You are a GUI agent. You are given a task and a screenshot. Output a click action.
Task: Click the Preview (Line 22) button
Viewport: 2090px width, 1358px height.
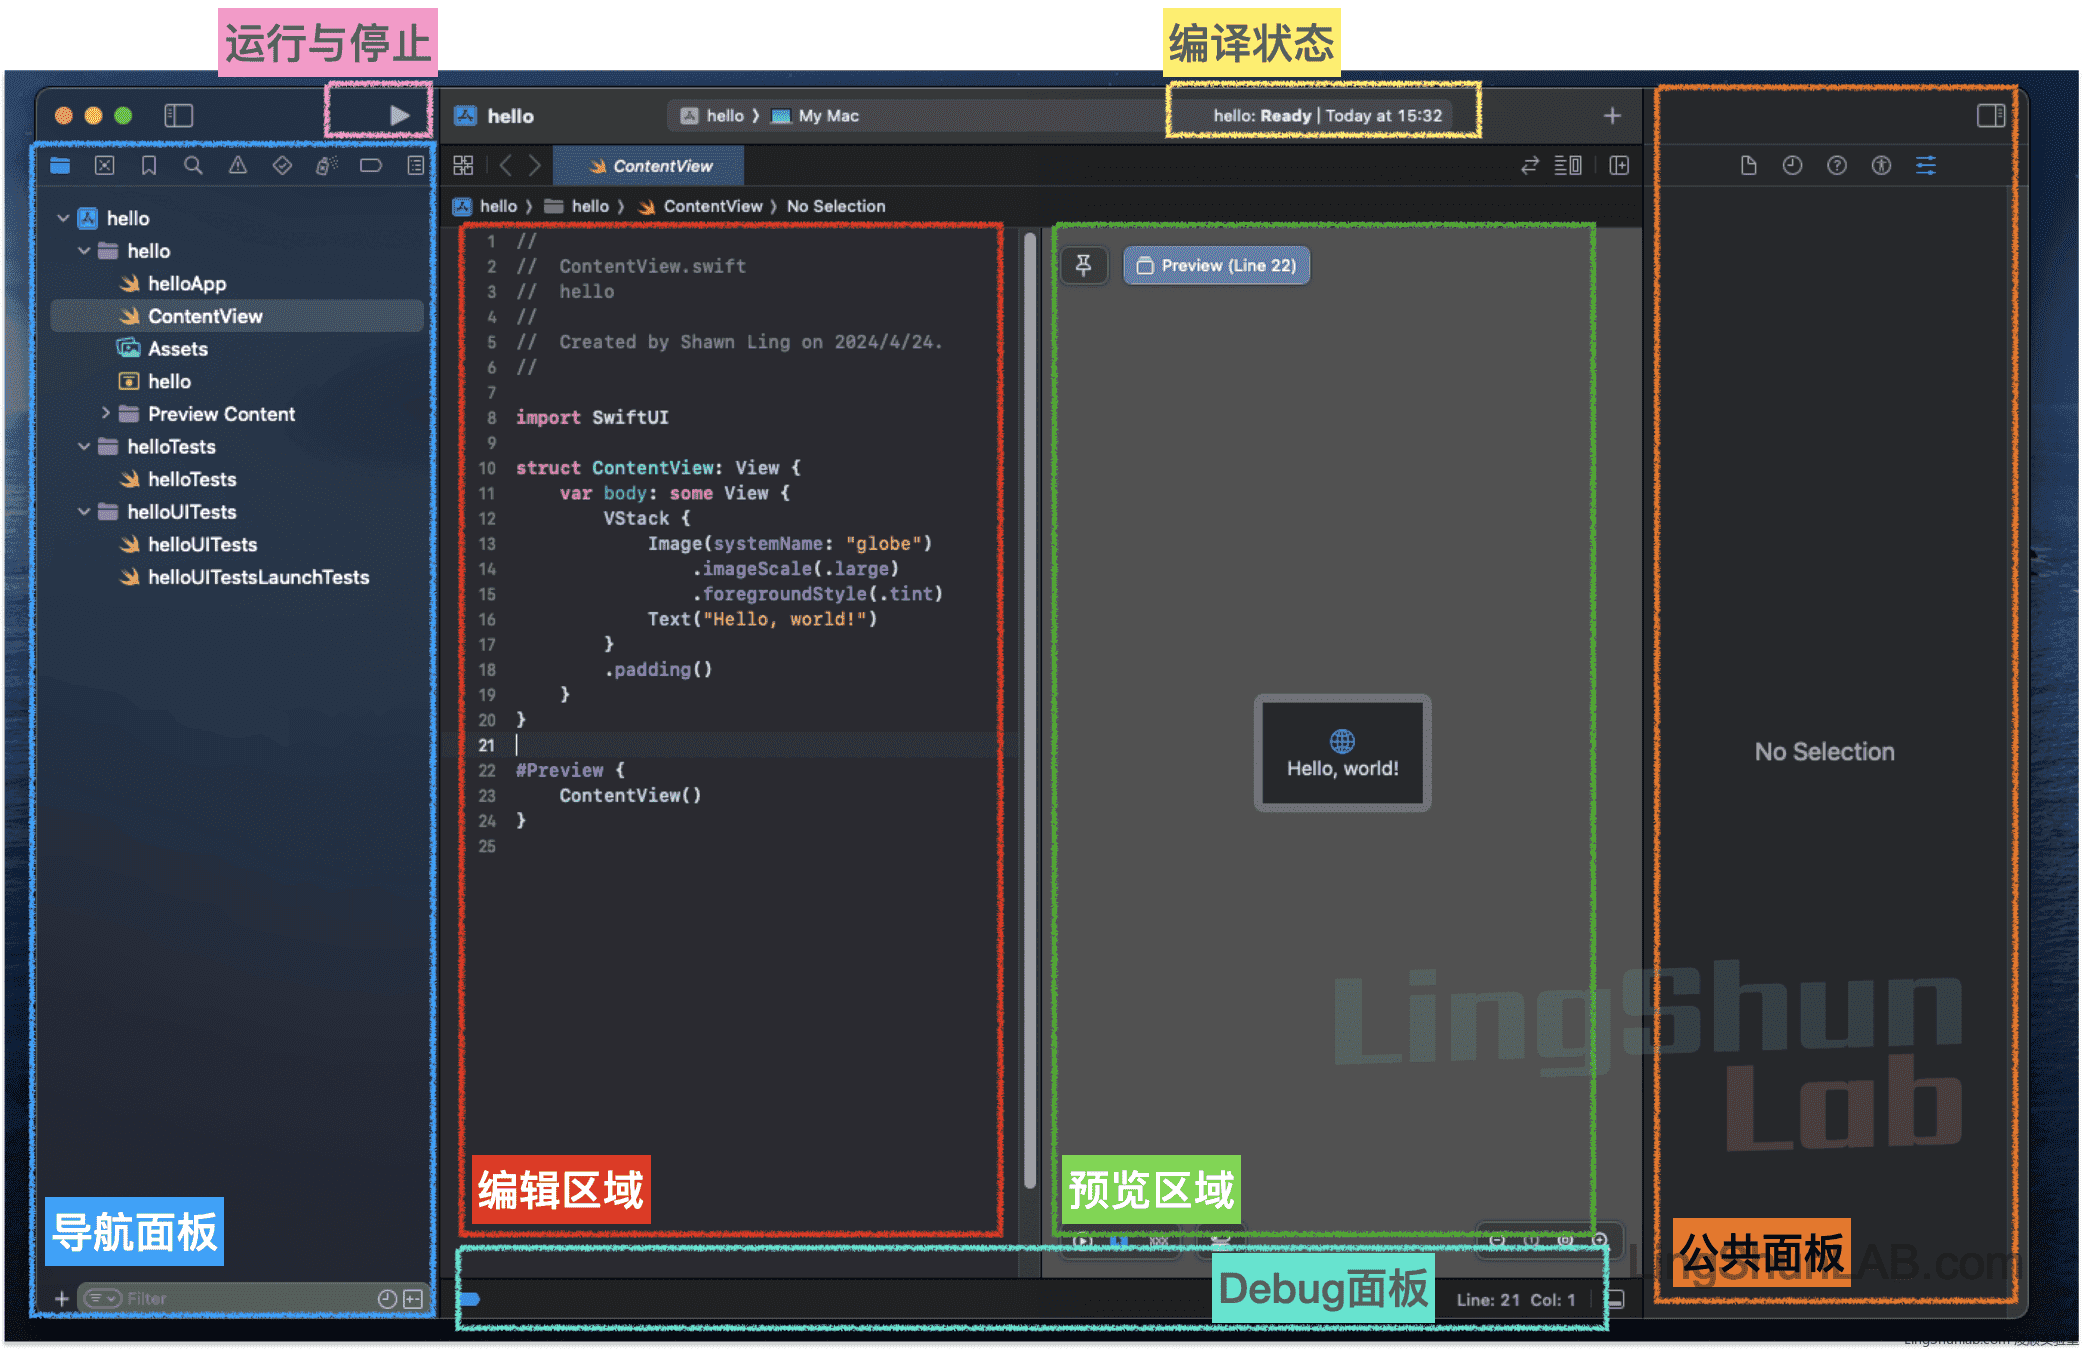point(1216,265)
